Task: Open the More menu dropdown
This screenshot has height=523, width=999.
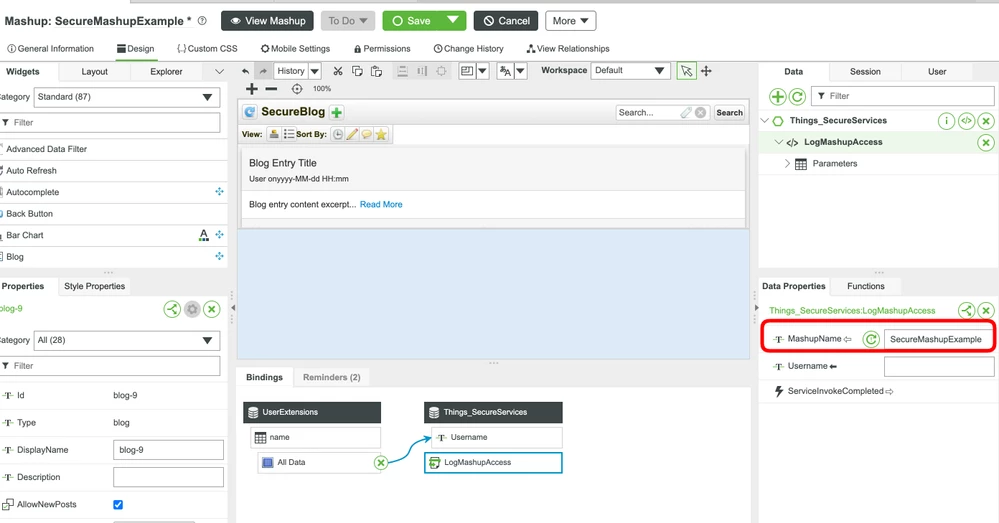Action: pos(570,21)
